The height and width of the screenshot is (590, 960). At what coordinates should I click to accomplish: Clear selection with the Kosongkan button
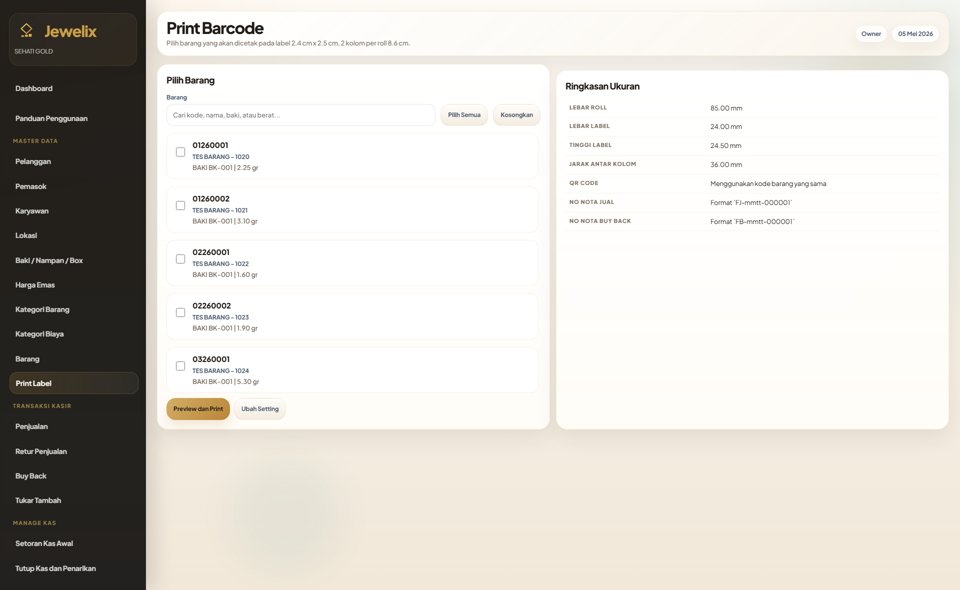pos(517,115)
